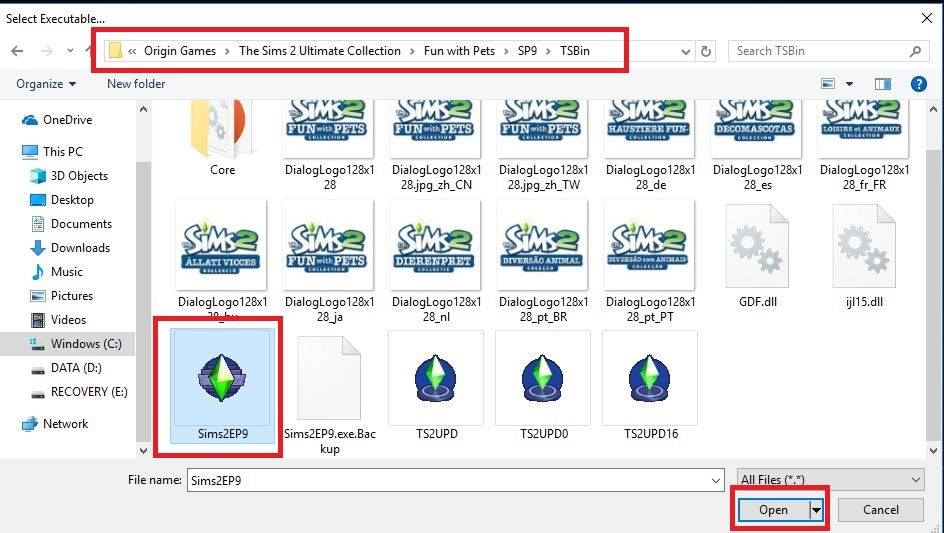The image size is (944, 533).
Task: Click the Help question mark icon
Action: (x=919, y=84)
